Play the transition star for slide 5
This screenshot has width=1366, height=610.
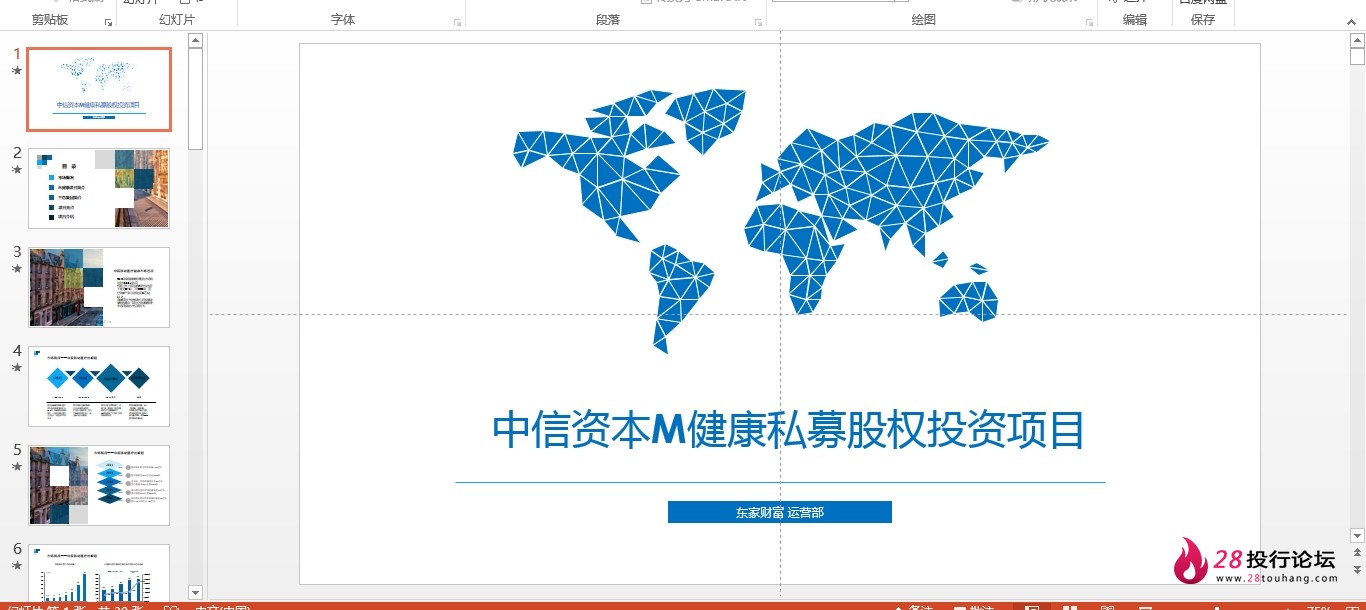16,467
